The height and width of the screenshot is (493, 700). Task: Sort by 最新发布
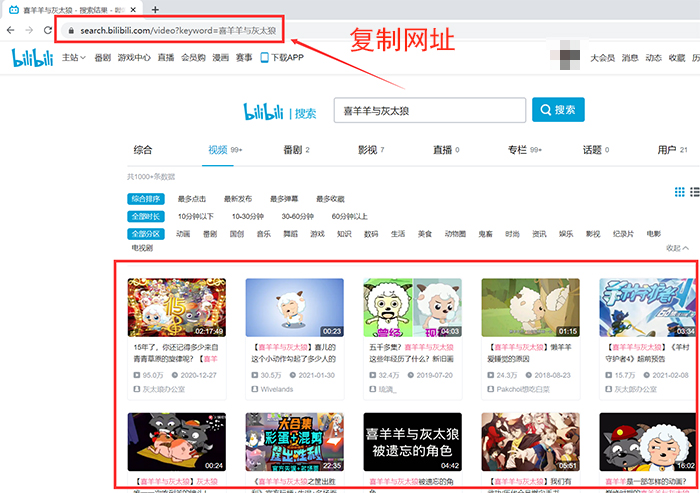point(238,199)
